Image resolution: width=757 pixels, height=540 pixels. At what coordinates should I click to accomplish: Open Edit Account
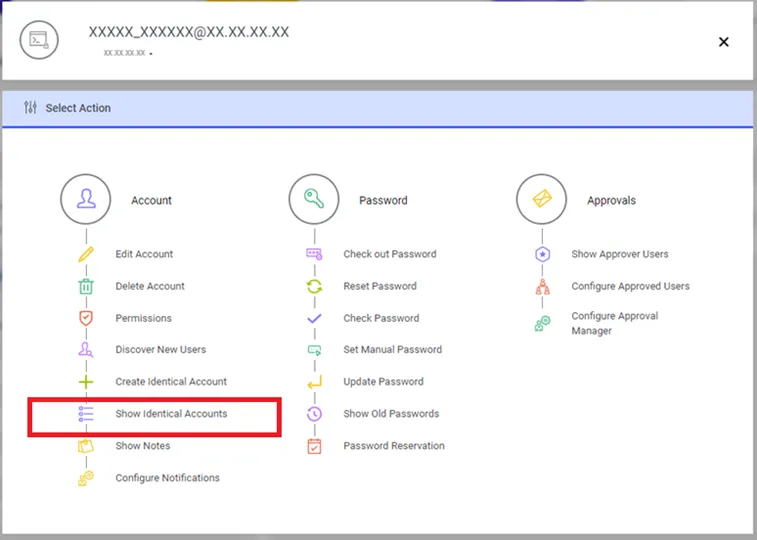coord(144,254)
